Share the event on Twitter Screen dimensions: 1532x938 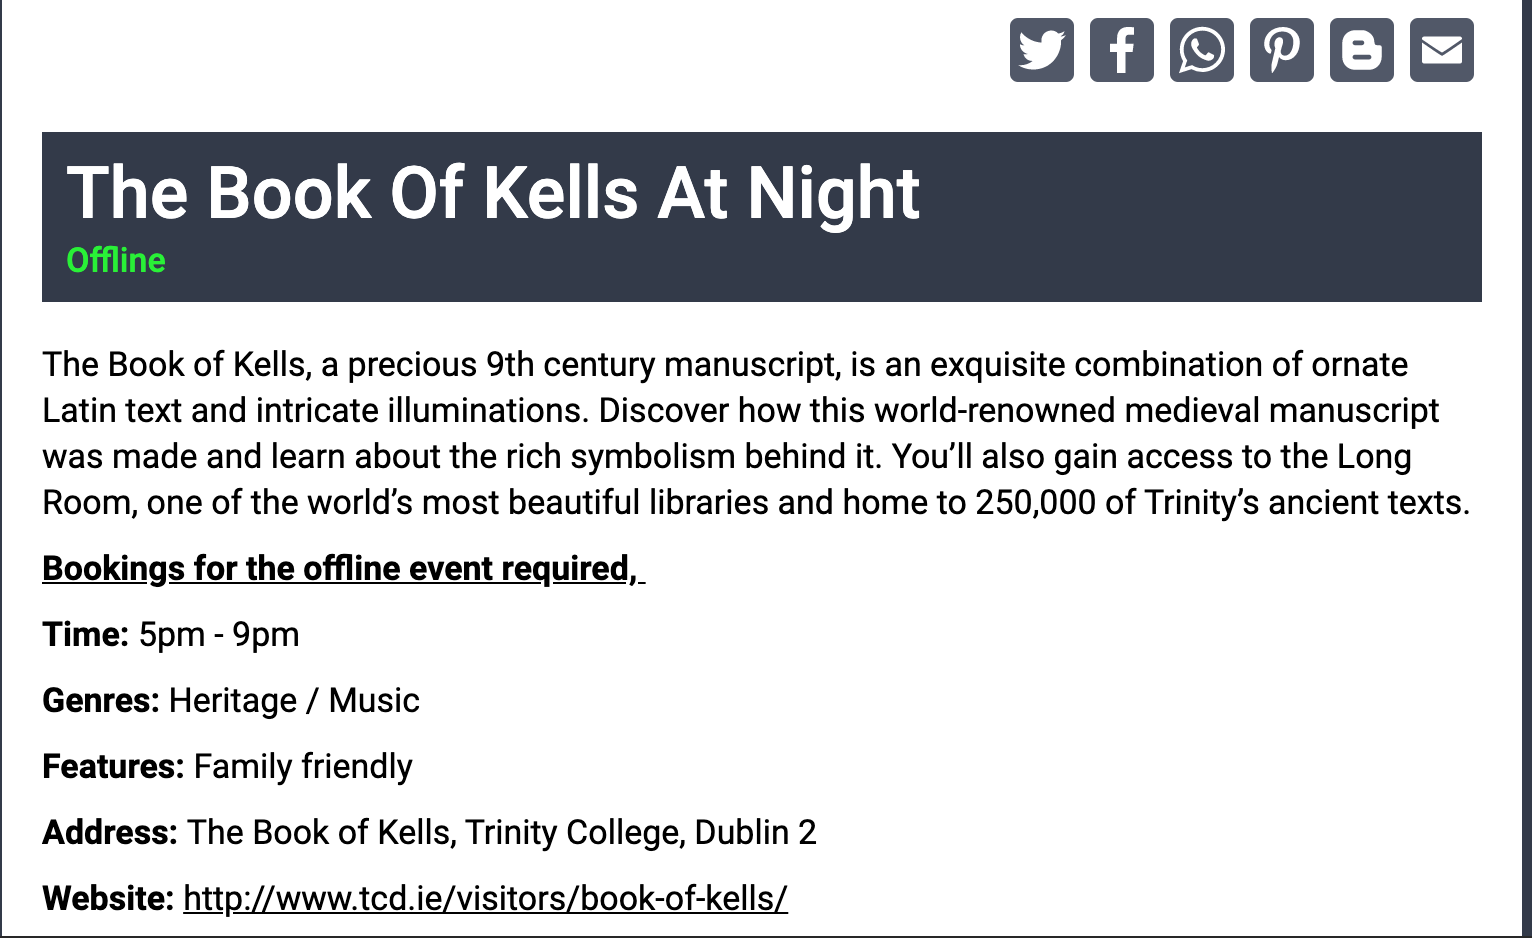click(1042, 50)
